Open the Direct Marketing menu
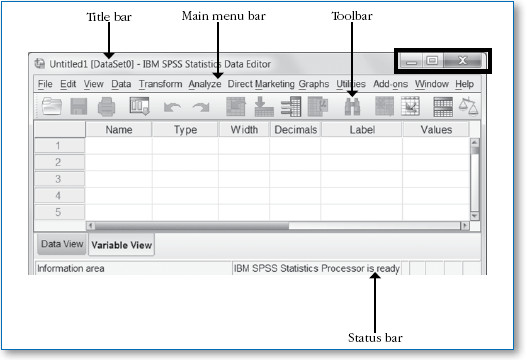Image resolution: width=527 pixels, height=360 pixels. [261, 84]
